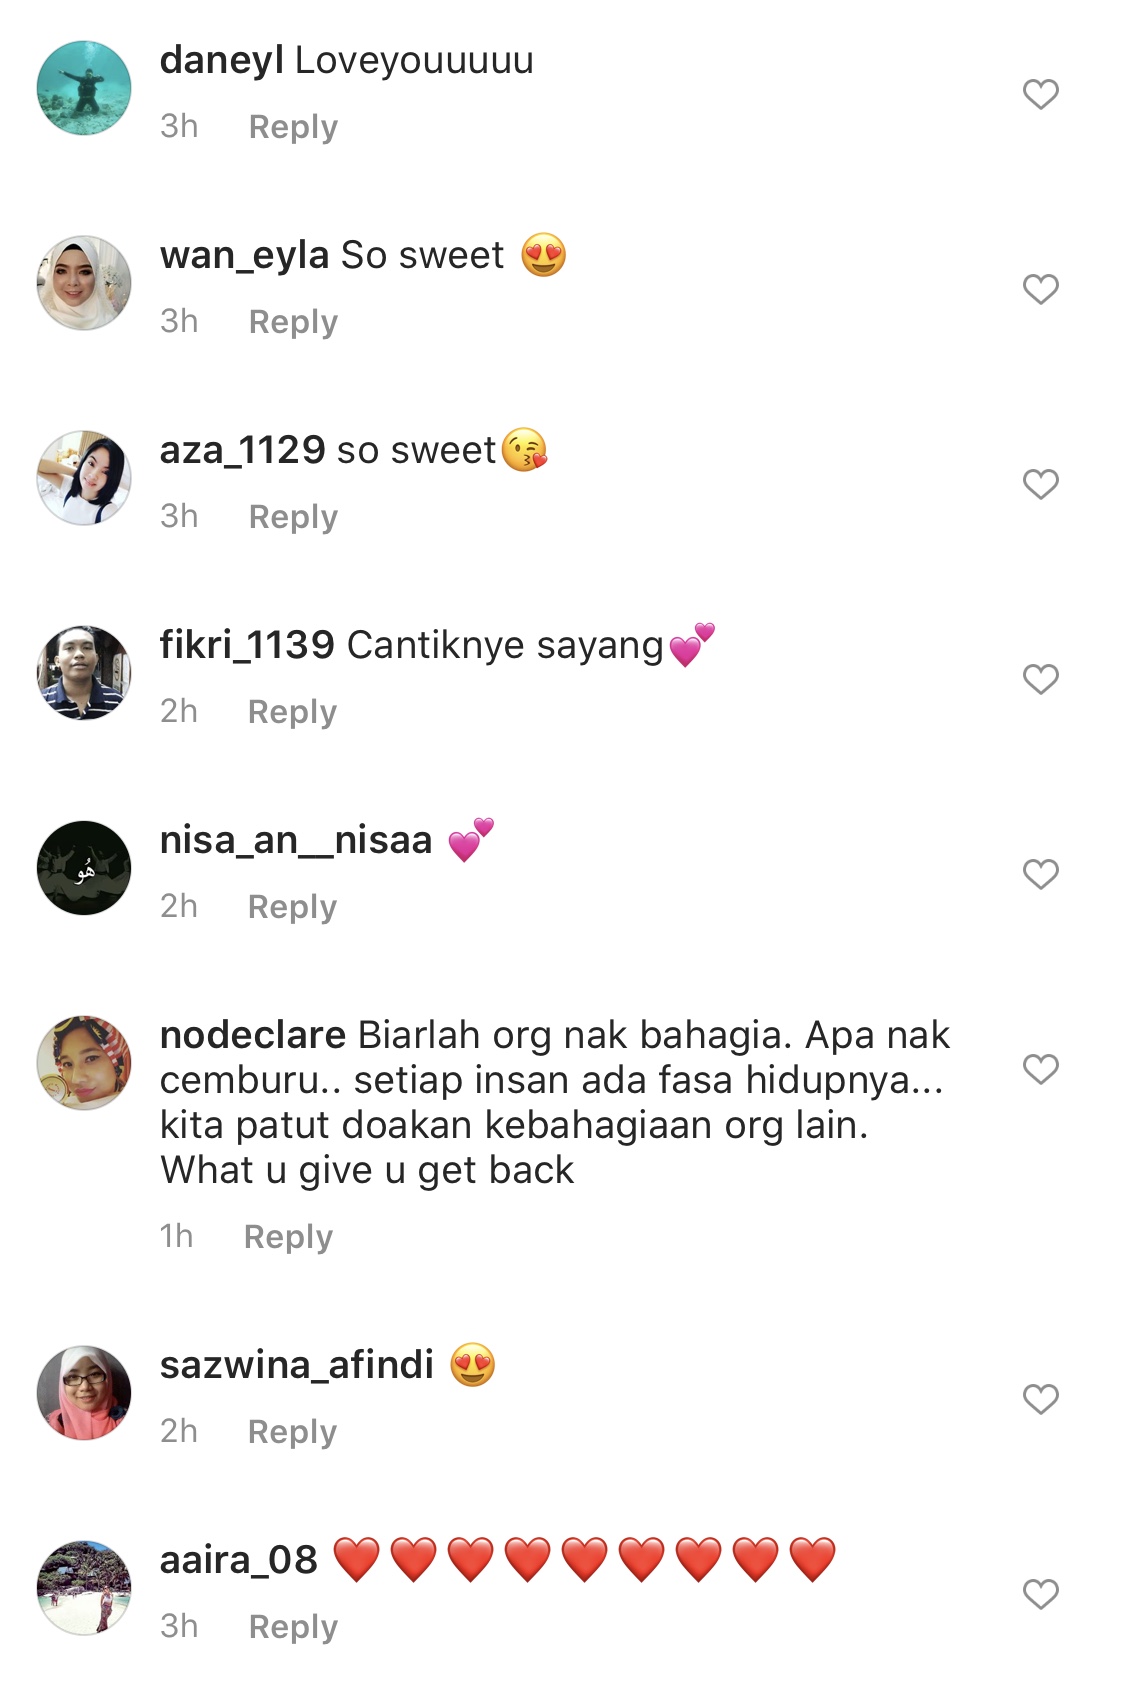Reply to daneyl's comment

pyautogui.click(x=293, y=127)
